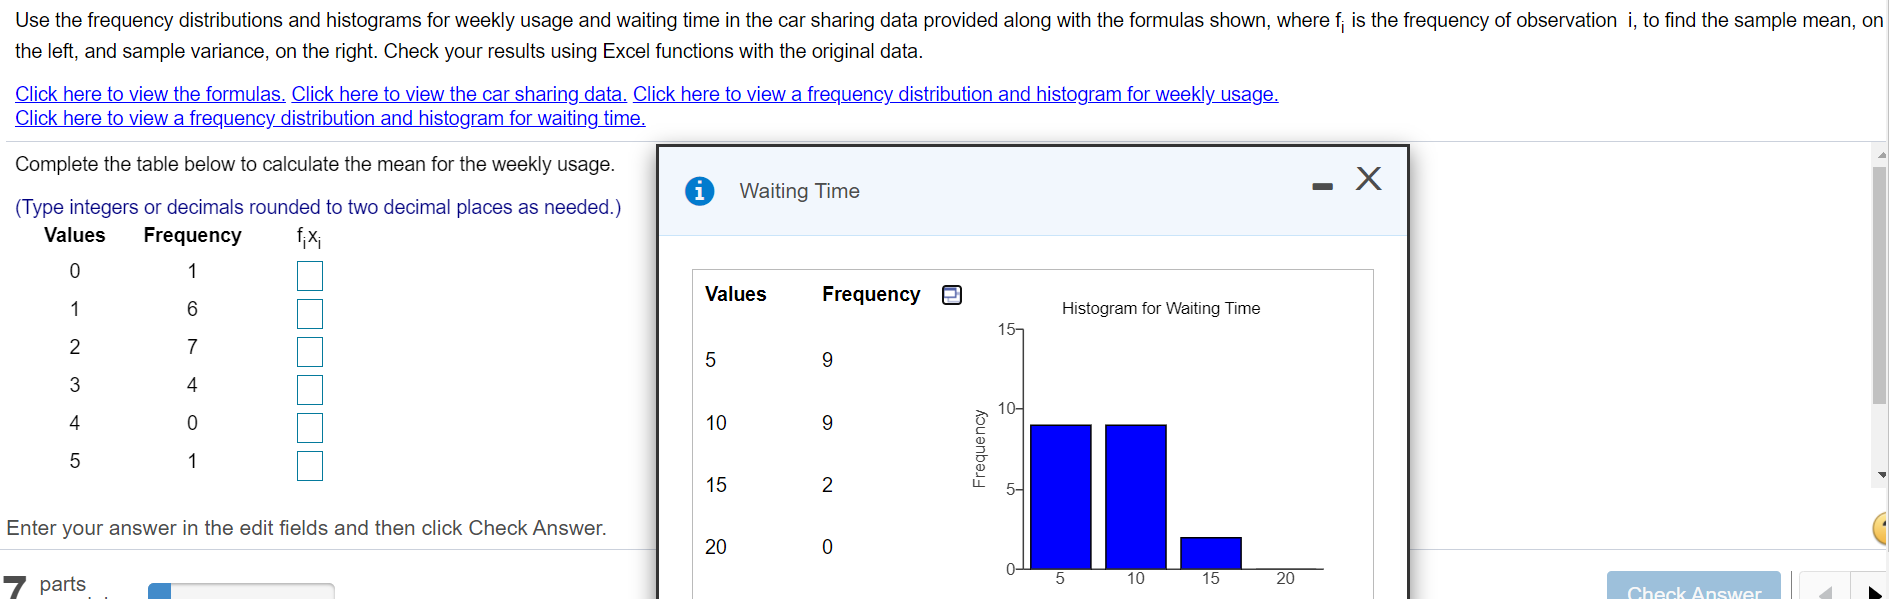Click the Histogram for Waiting Time chart title
Screen dimensions: 1889x599
1159,308
